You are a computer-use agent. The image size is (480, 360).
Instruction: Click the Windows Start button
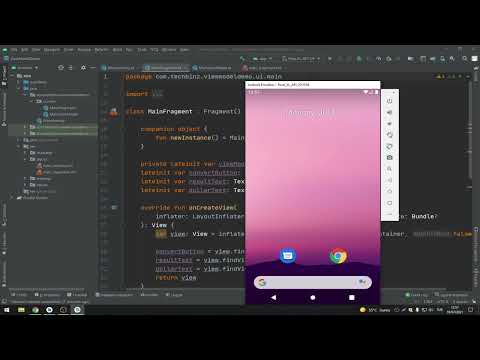tap(6, 310)
